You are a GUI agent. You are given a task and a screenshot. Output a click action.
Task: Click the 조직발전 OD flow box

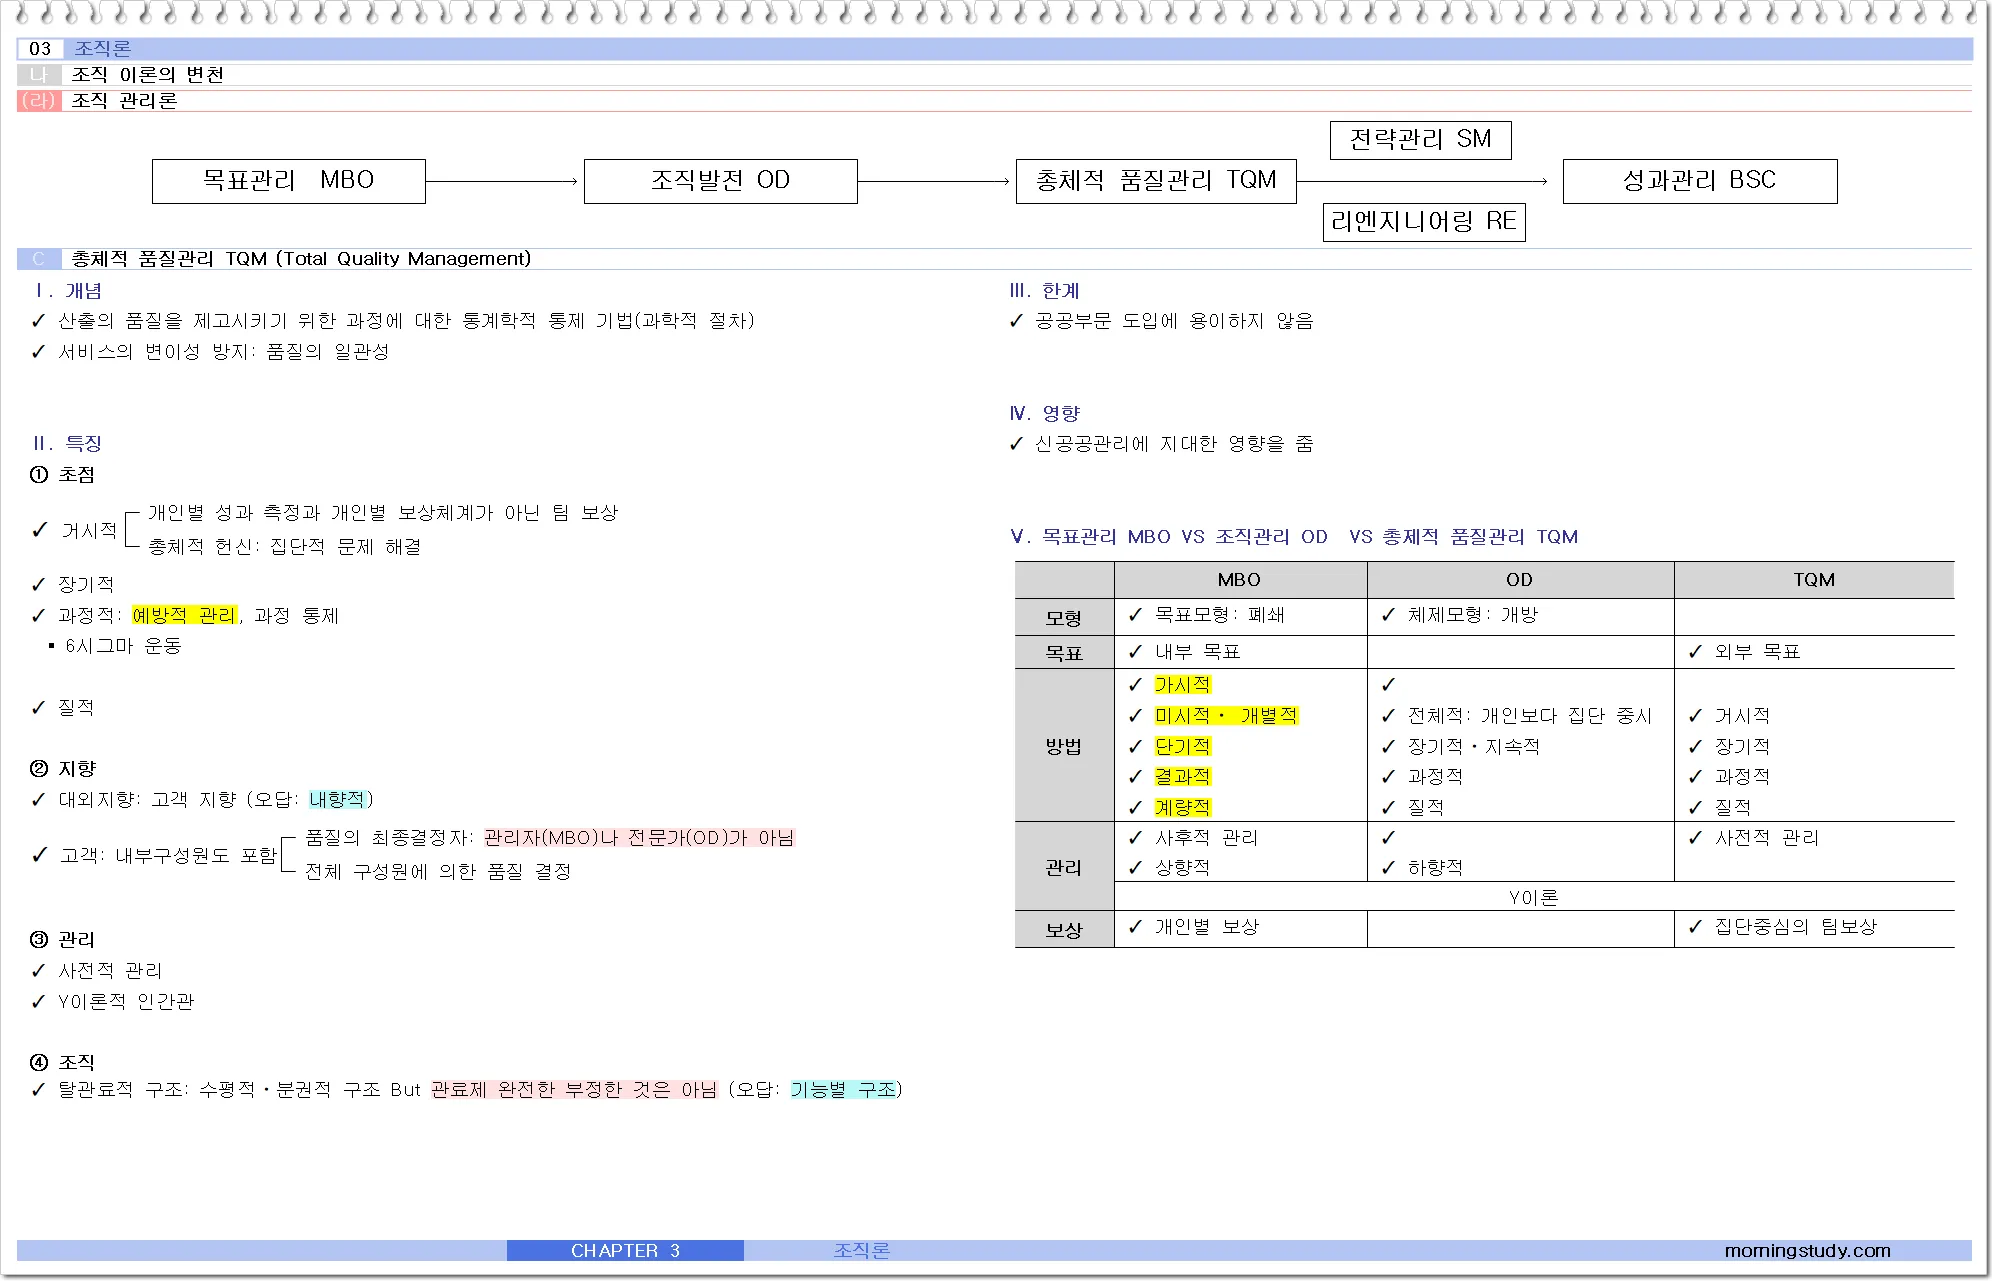pyautogui.click(x=720, y=181)
